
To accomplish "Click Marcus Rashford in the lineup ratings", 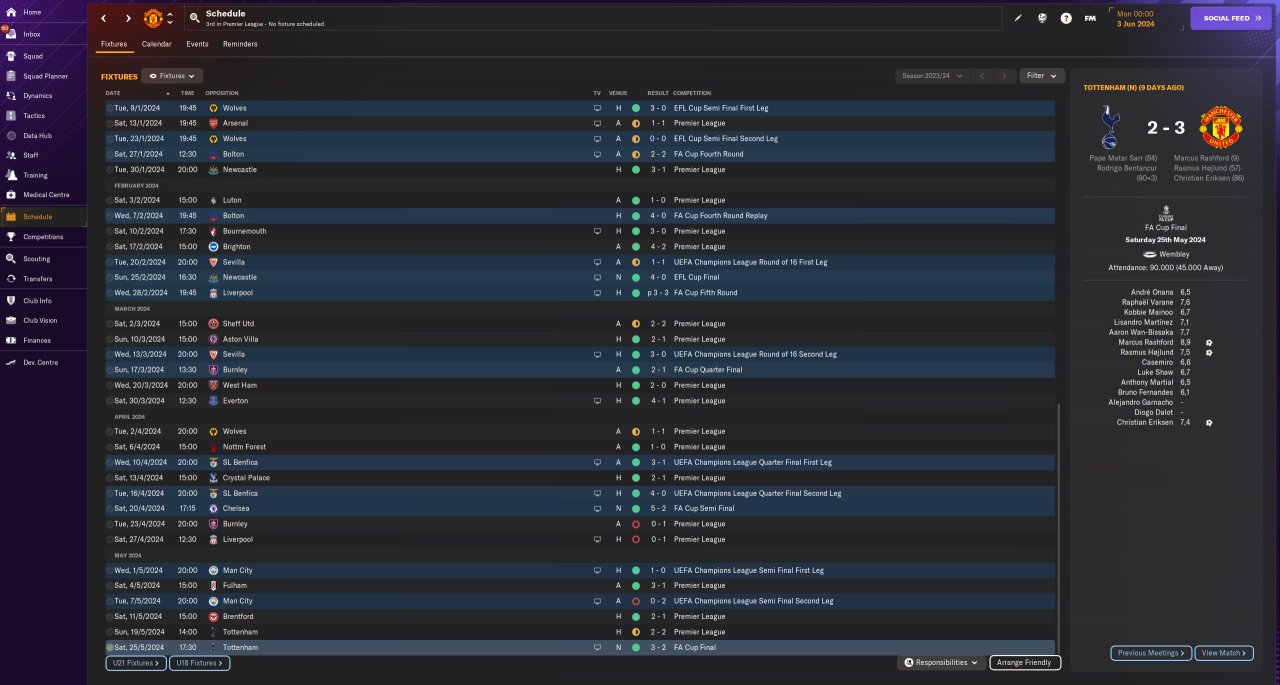I will pyautogui.click(x=1145, y=342).
